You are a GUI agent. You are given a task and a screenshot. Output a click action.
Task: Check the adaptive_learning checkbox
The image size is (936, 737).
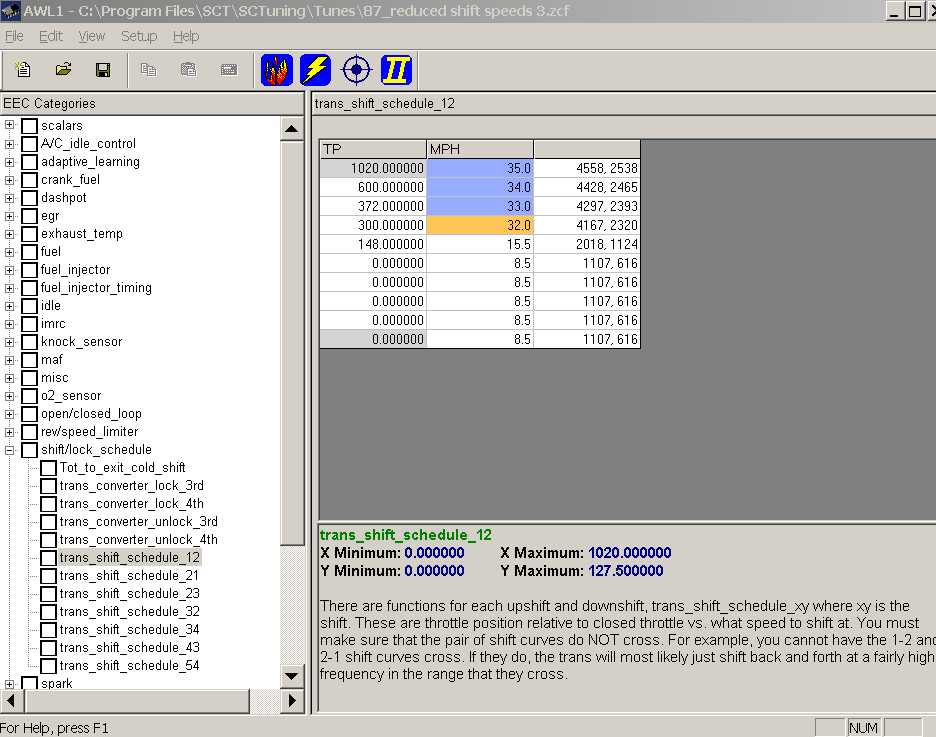(x=29, y=162)
